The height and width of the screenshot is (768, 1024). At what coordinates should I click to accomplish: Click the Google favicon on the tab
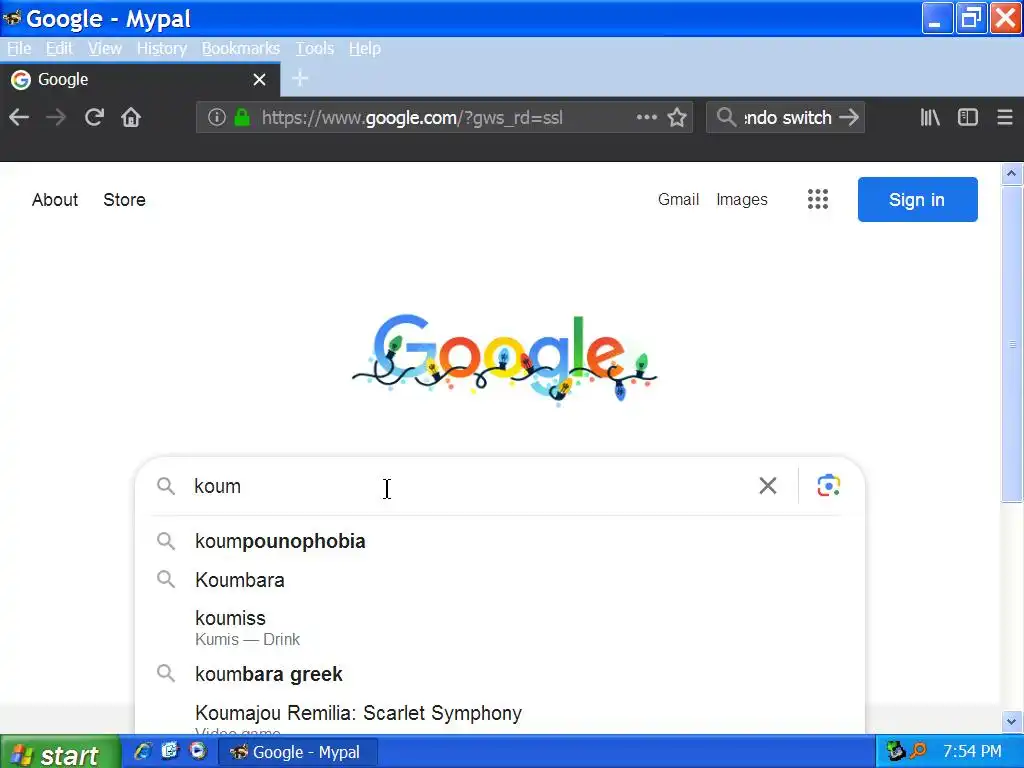pos(21,80)
